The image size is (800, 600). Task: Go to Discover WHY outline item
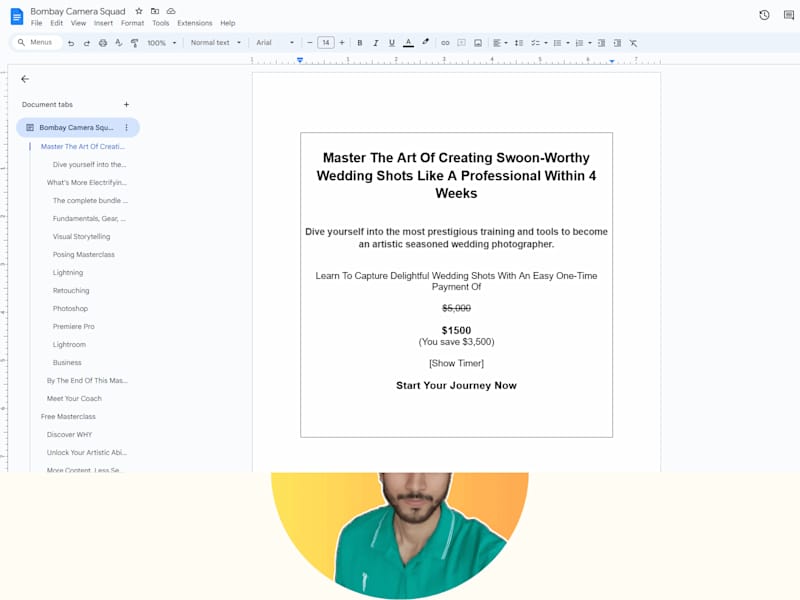69,434
